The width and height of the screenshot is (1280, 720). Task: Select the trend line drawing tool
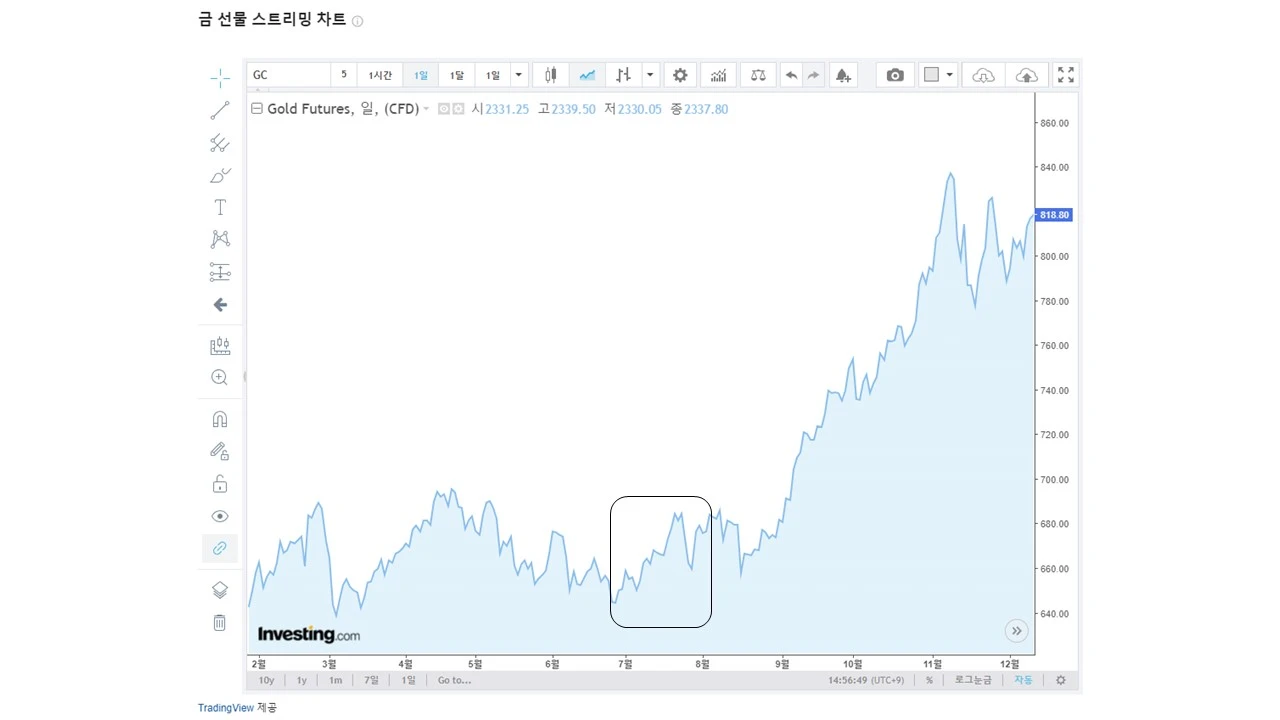(220, 111)
